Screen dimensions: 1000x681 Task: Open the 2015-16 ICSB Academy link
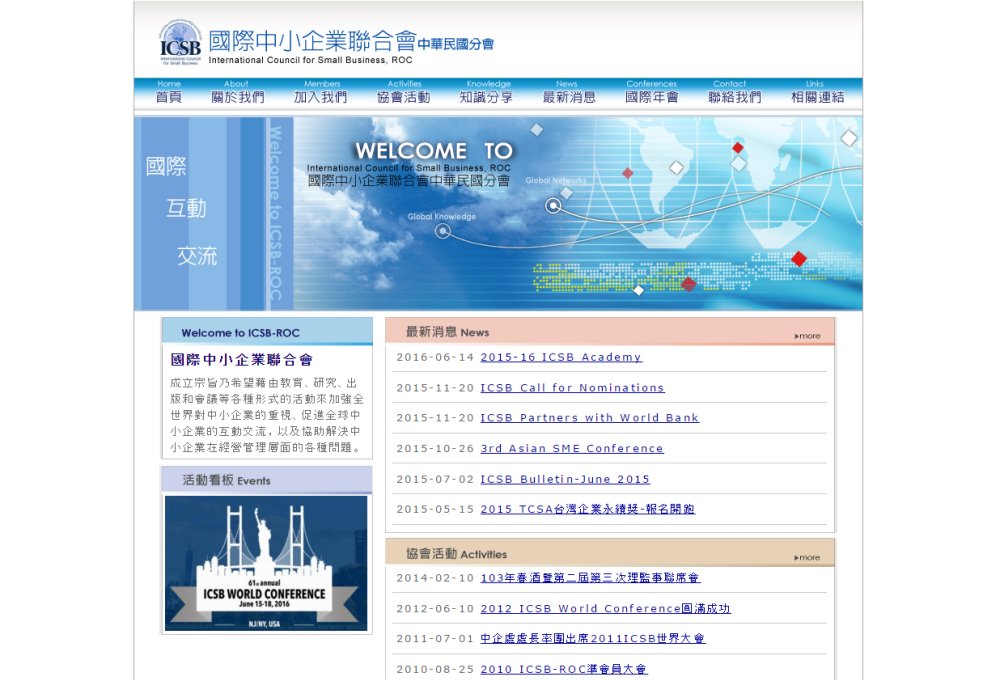point(561,357)
